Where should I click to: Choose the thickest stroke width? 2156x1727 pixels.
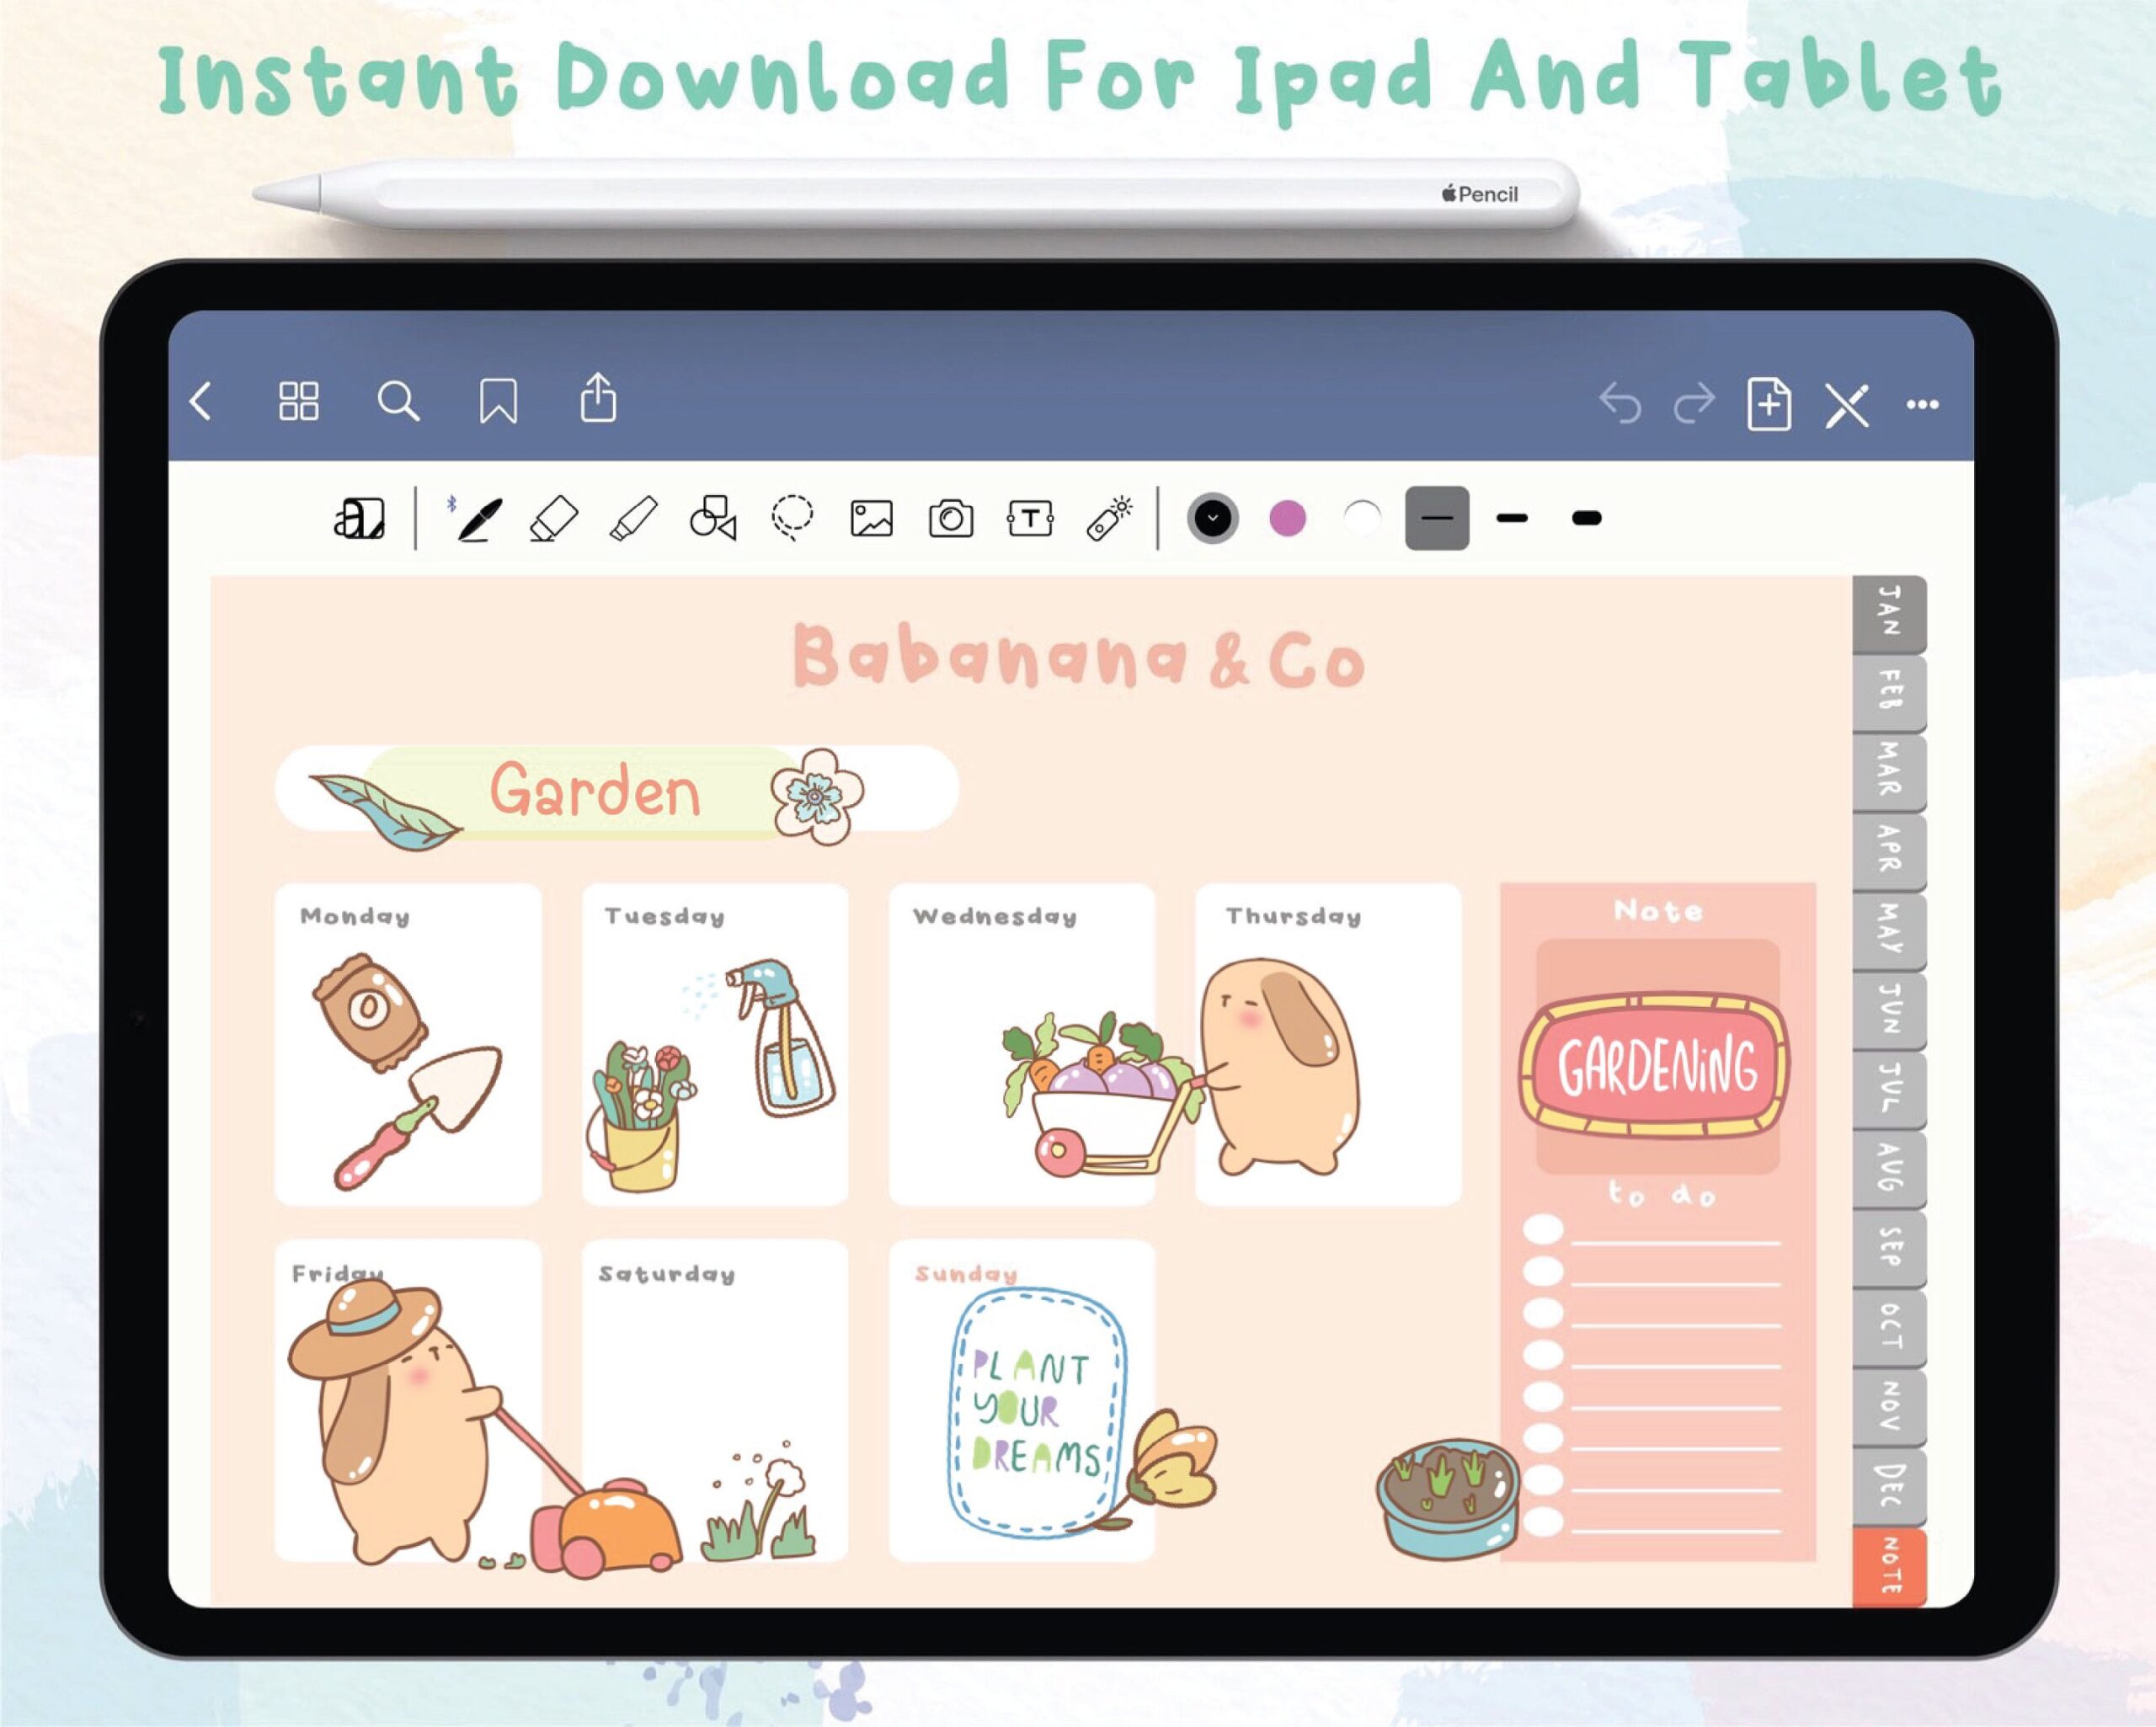click(x=1587, y=518)
